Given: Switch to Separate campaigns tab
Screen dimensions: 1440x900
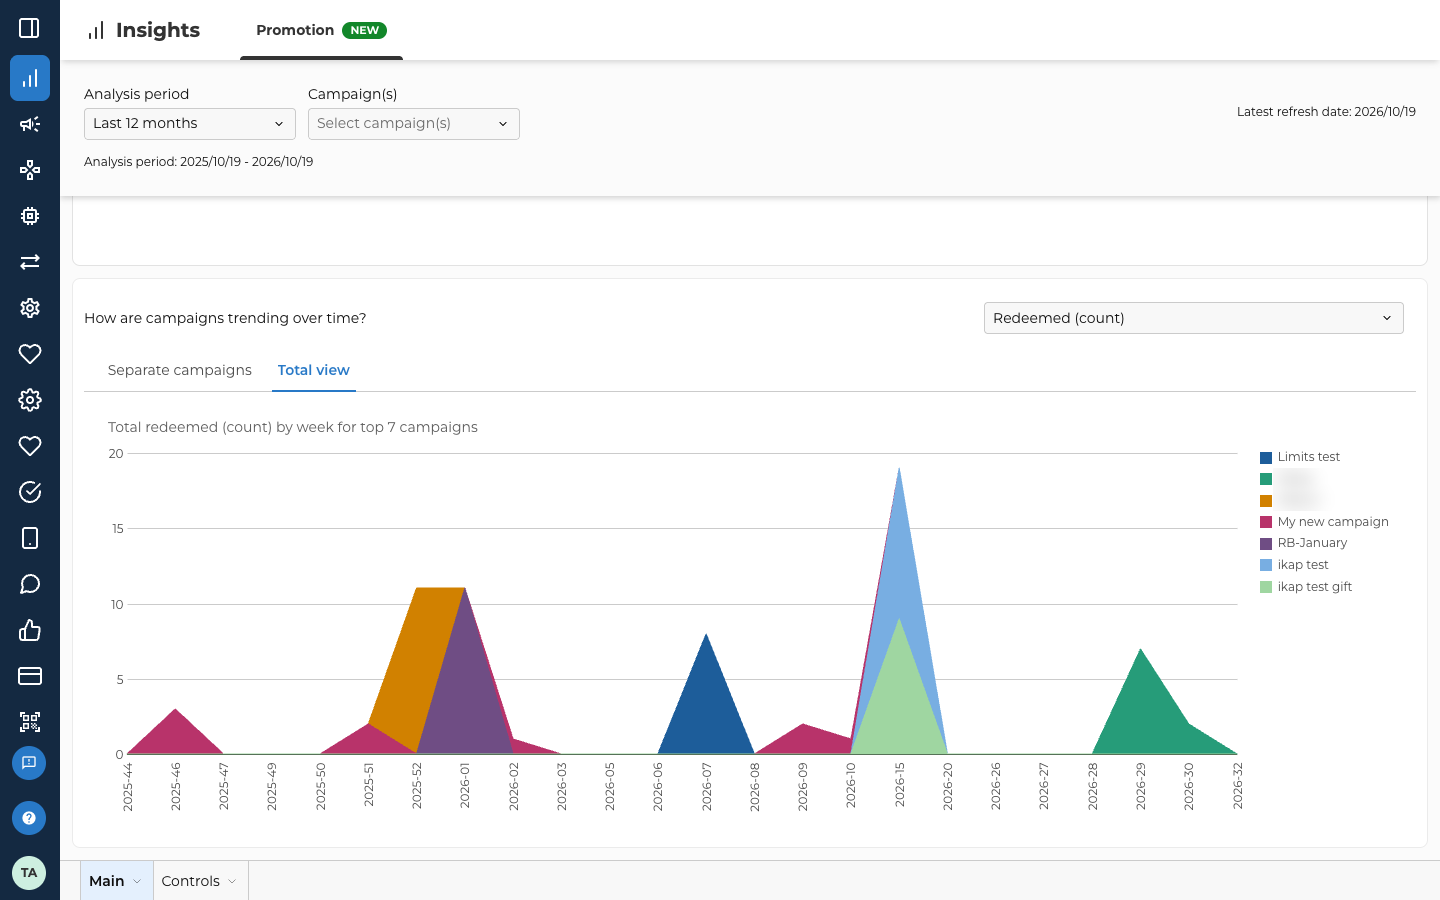Looking at the screenshot, I should tap(180, 370).
